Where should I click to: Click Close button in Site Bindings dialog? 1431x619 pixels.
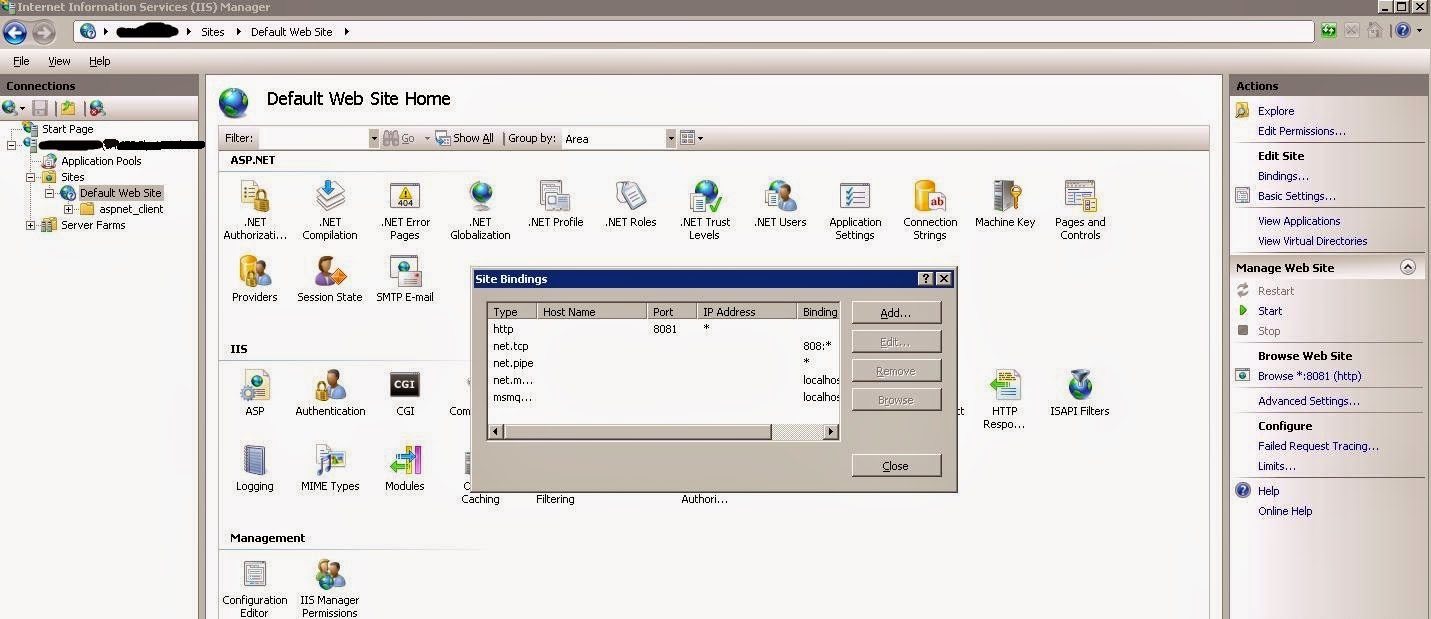click(x=896, y=466)
